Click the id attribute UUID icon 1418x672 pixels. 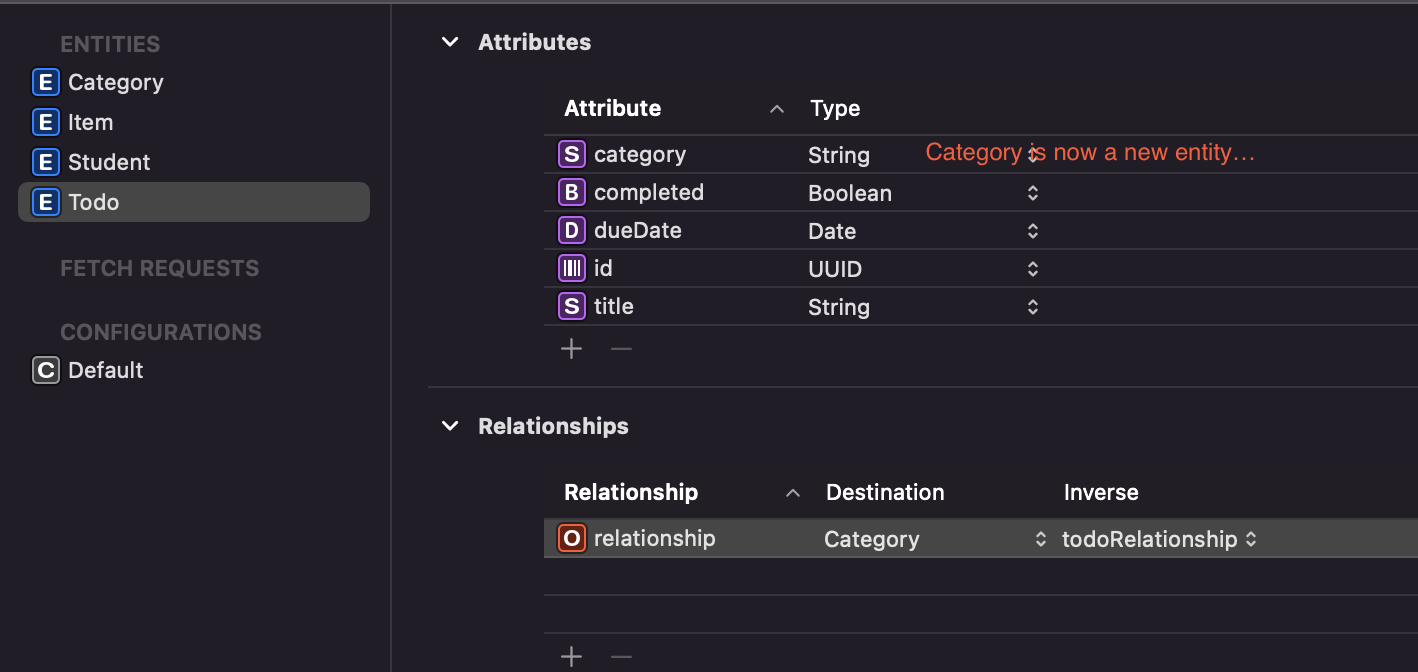(x=571, y=268)
